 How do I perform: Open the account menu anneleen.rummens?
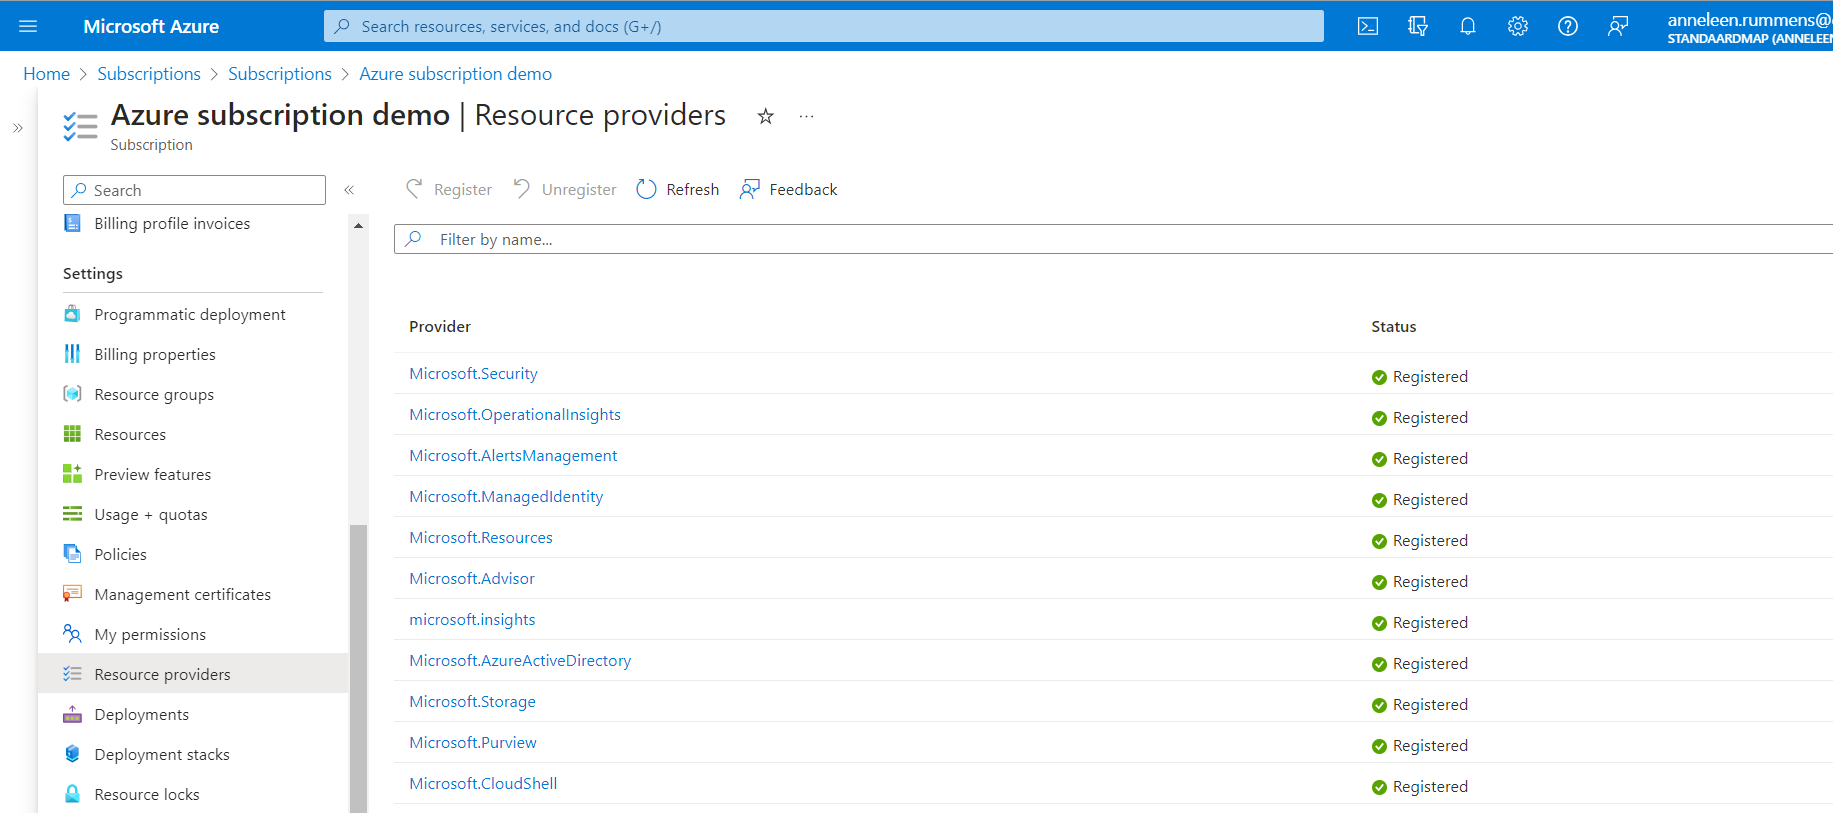[1749, 27]
